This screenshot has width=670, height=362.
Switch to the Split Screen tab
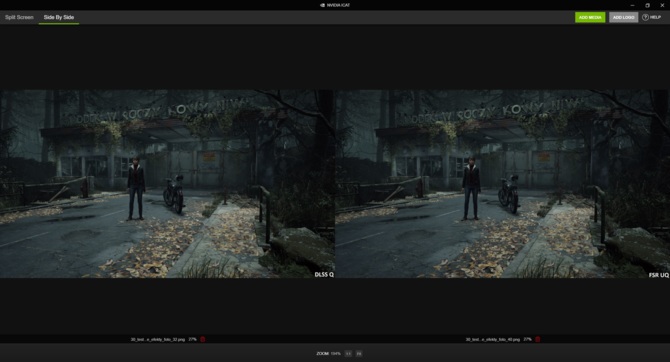[x=19, y=17]
